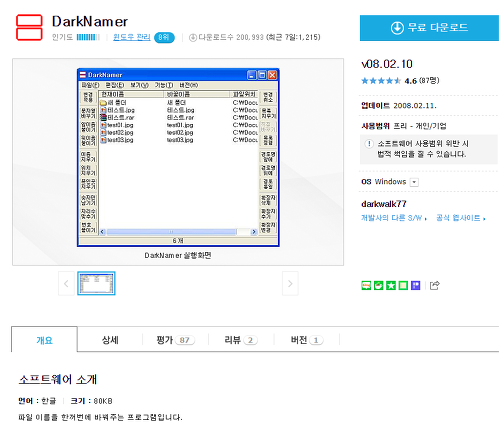Click the large DarkNamer screenshot preview
This screenshot has width=500, height=427.
(x=178, y=158)
